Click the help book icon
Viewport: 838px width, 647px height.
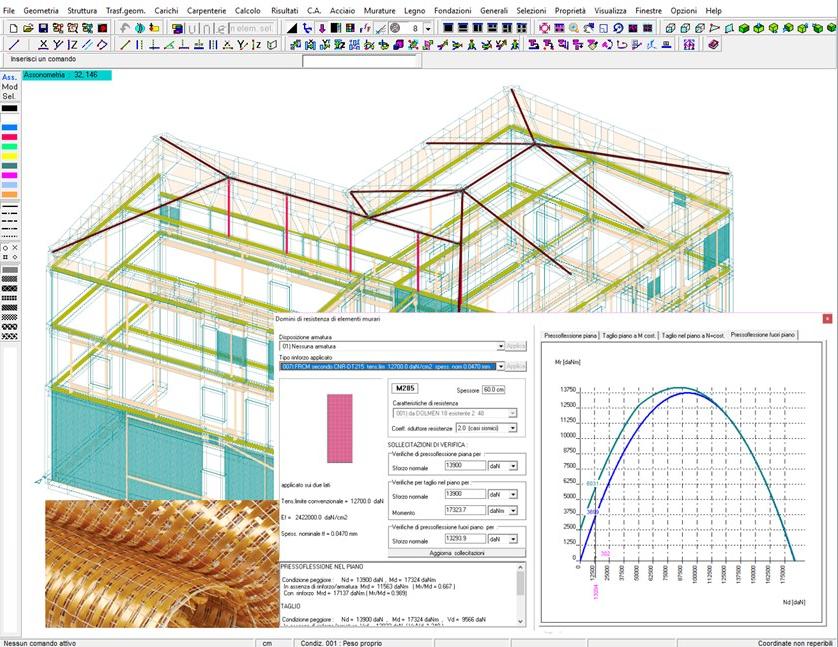click(x=713, y=44)
